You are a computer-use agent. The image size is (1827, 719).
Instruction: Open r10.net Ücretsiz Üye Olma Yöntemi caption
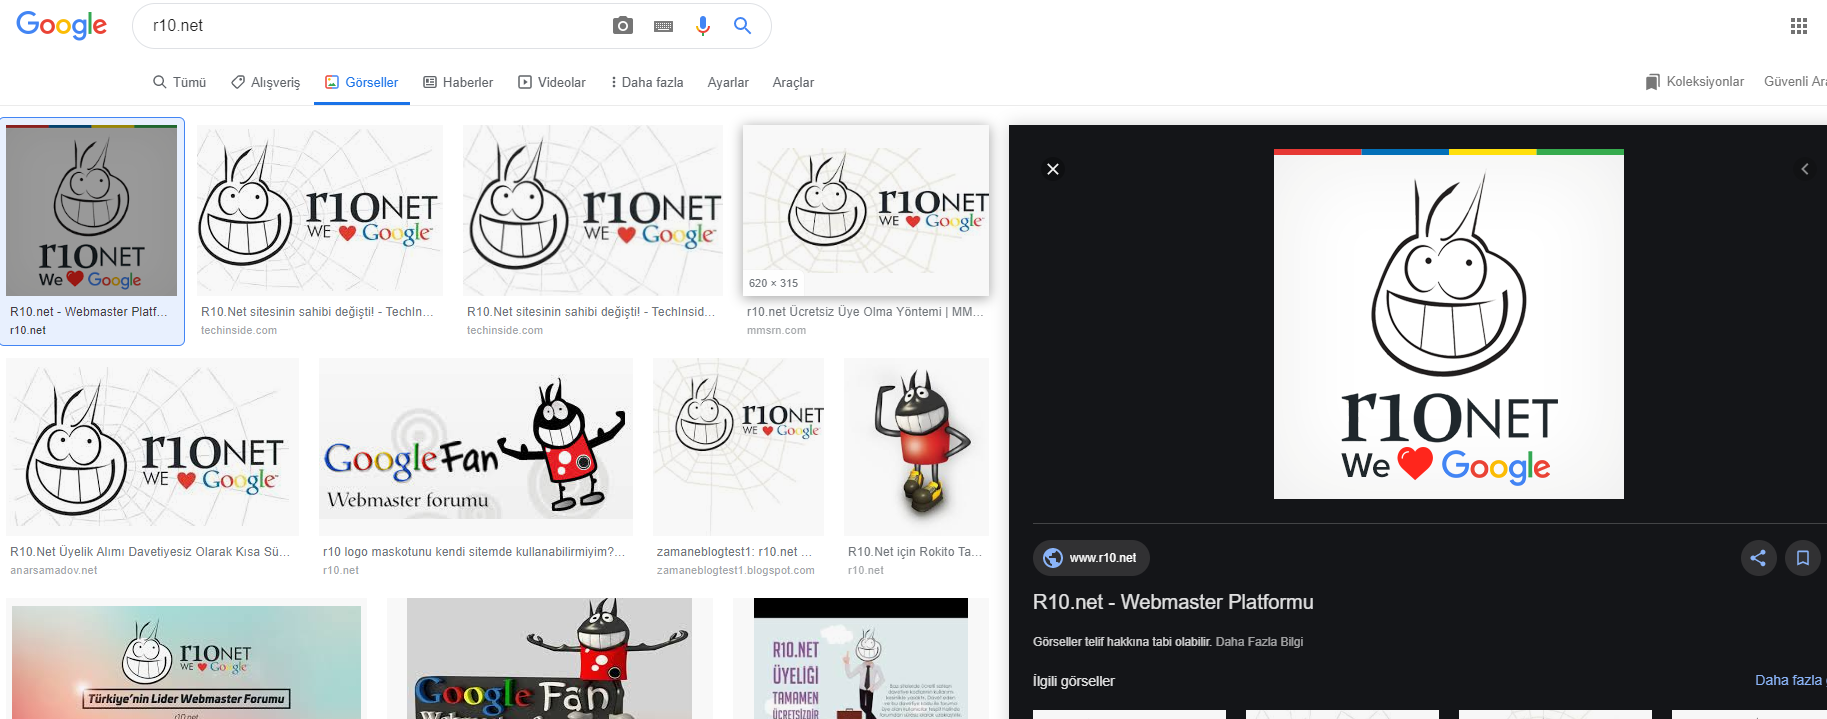(865, 311)
